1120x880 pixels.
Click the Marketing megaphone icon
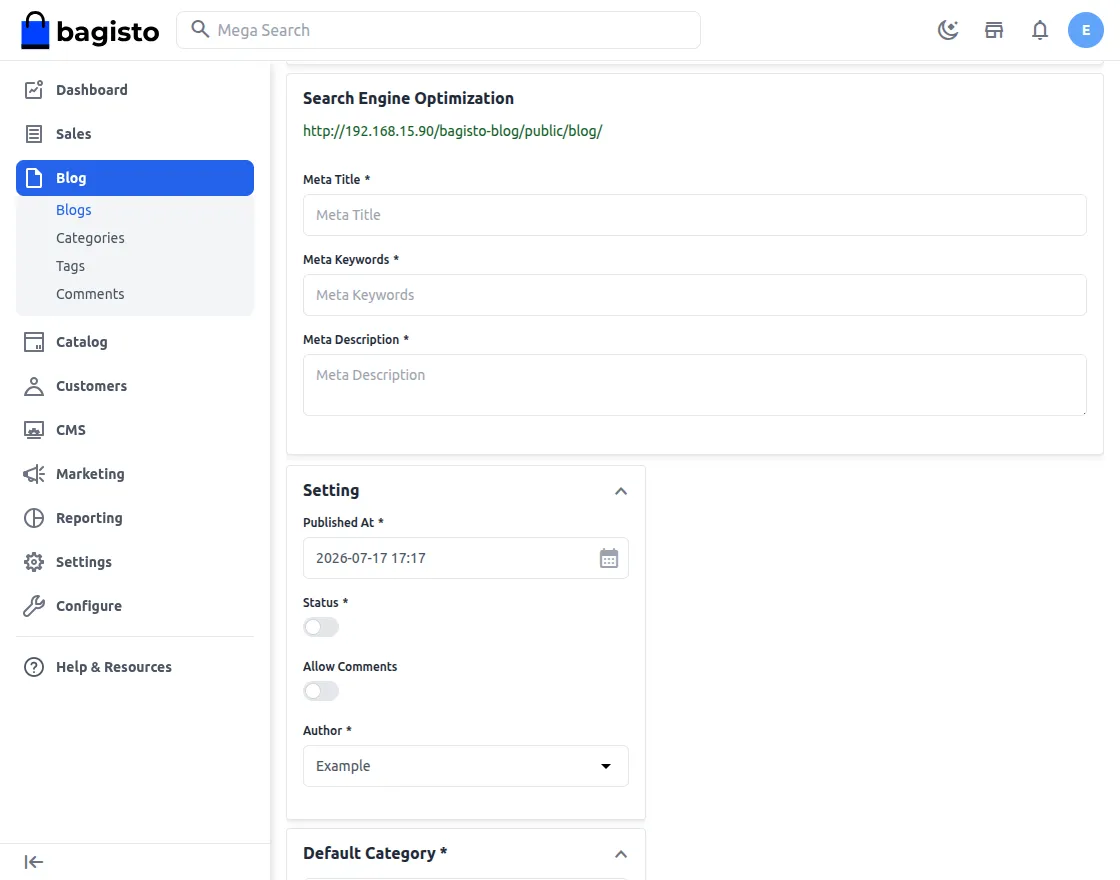point(34,474)
